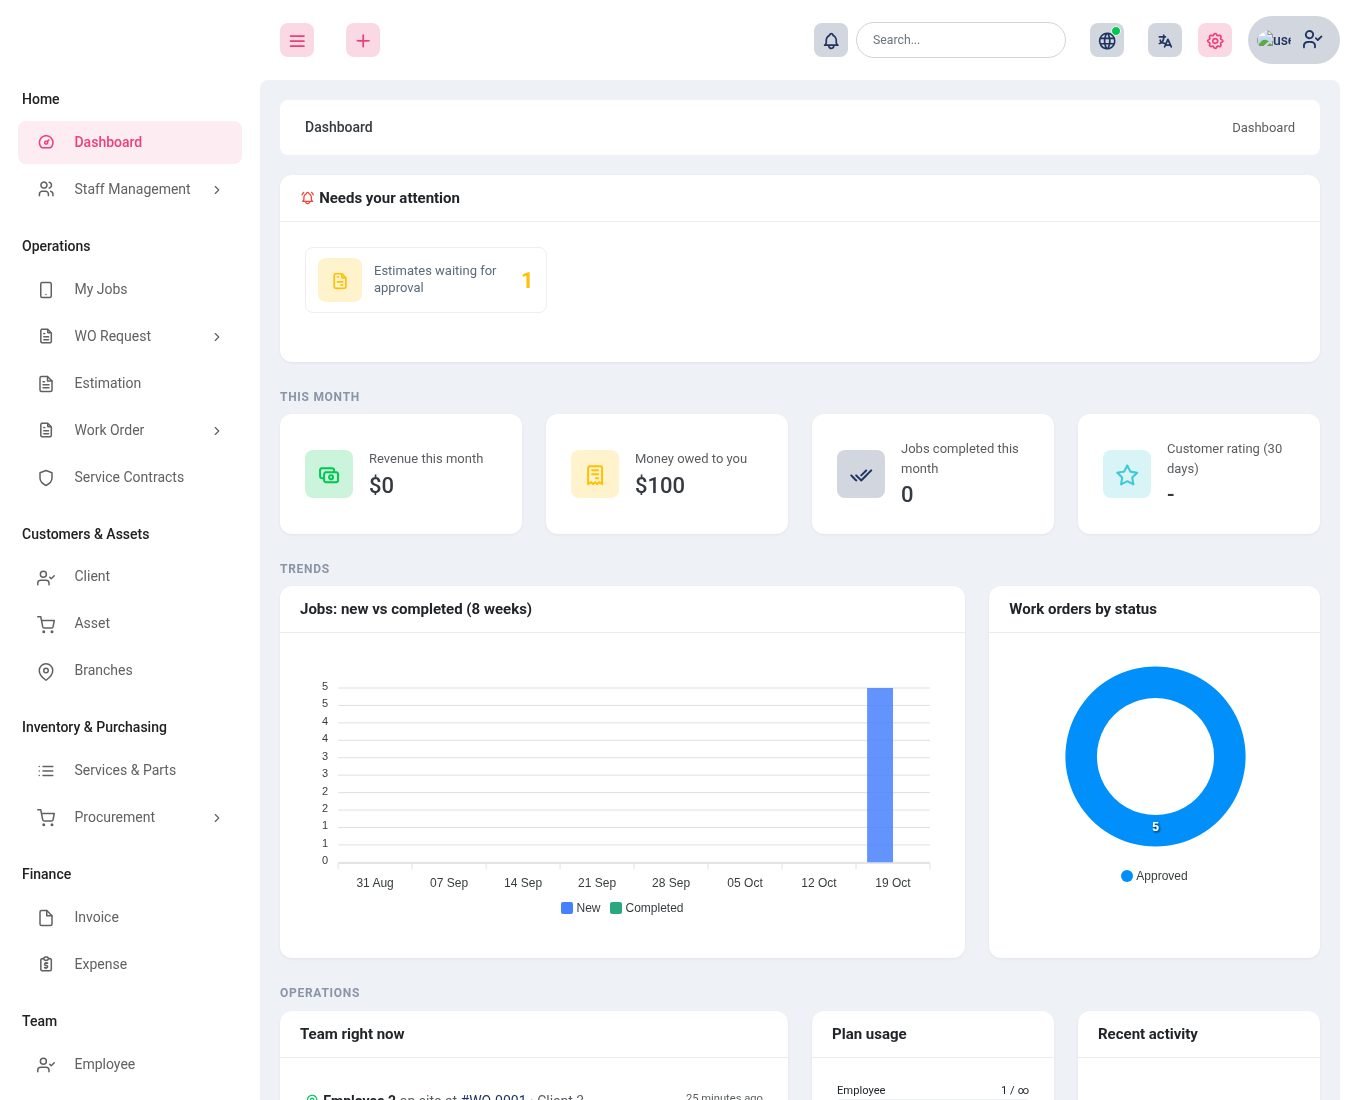The width and height of the screenshot is (1360, 1100).
Task: Click the Expense clipboard icon
Action: click(x=46, y=964)
